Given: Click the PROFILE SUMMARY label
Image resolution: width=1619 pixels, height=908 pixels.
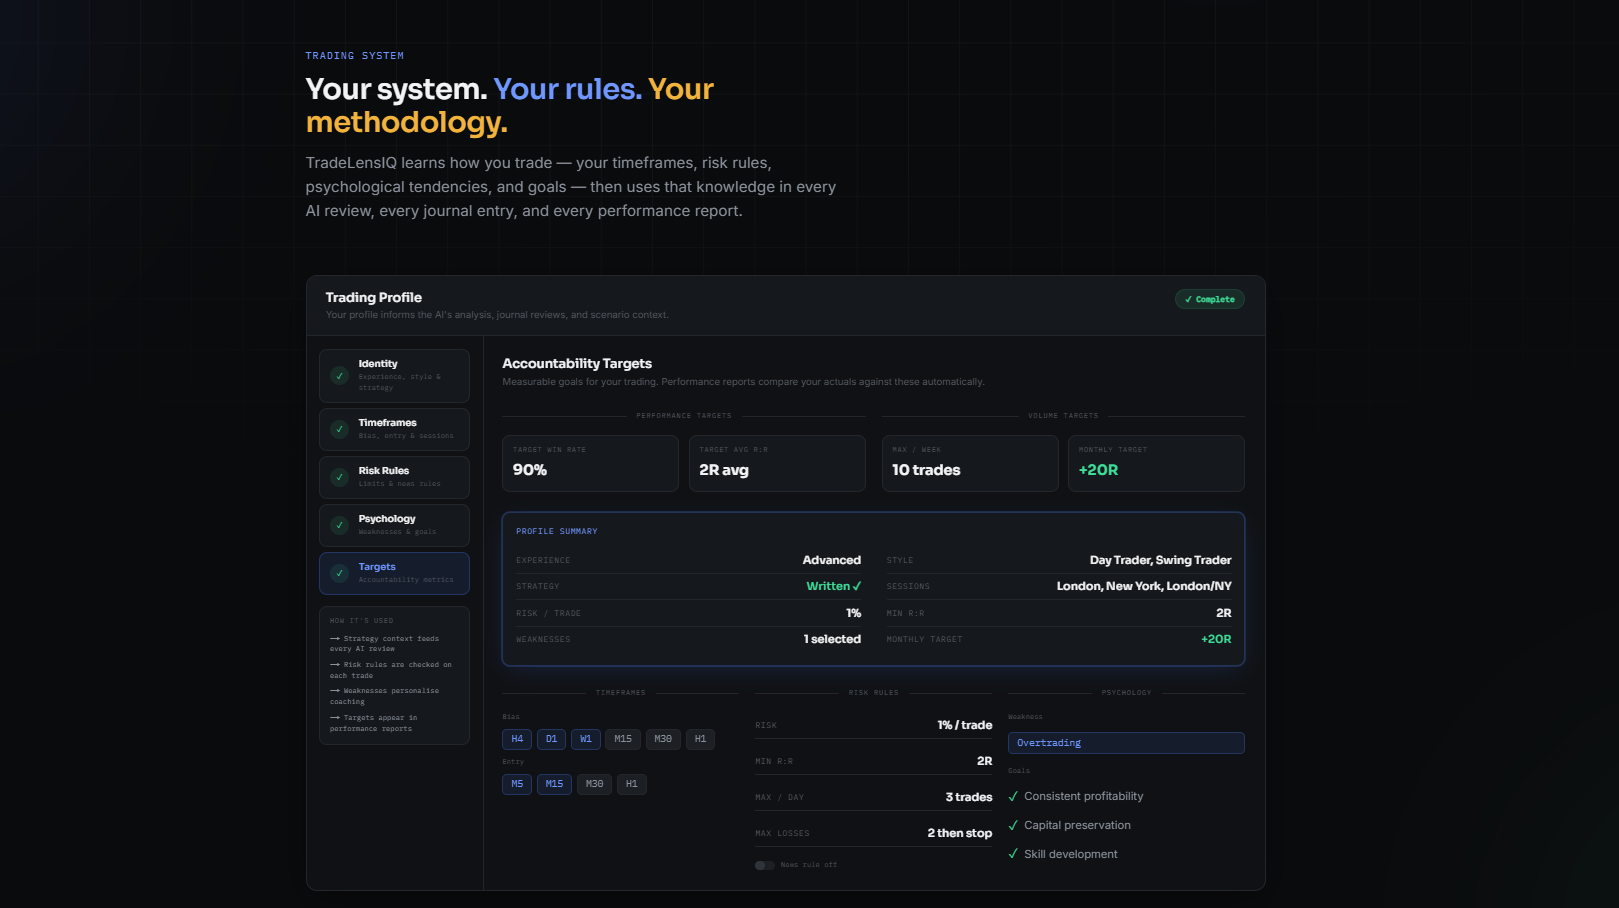Looking at the screenshot, I should [557, 532].
